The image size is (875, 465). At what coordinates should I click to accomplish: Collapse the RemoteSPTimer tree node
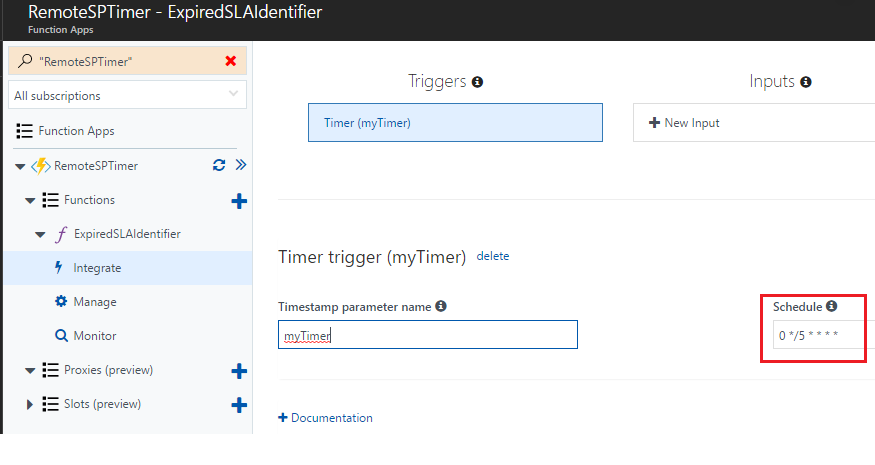[x=20, y=166]
